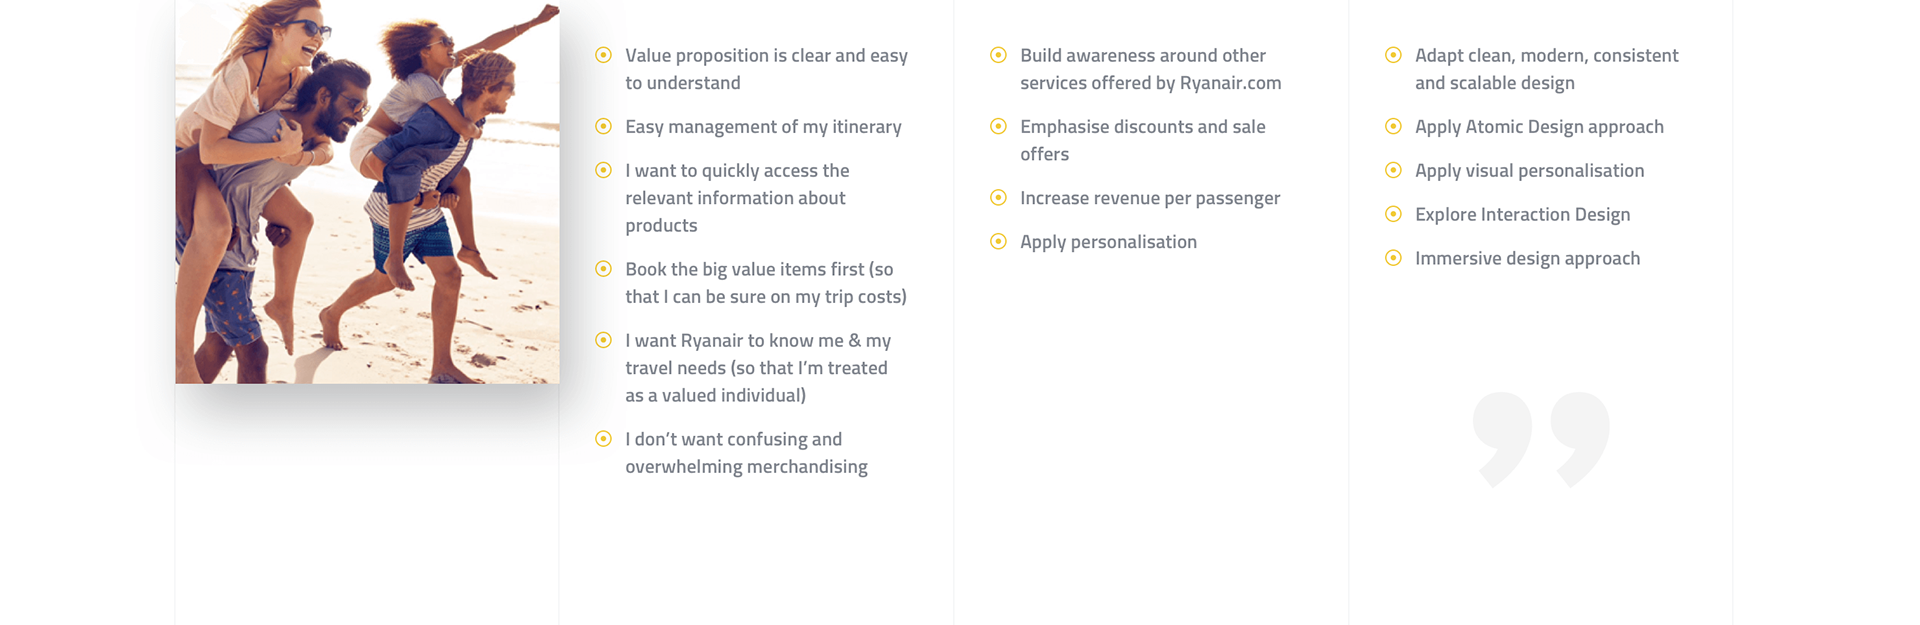Viewport: 1920px width, 625px height.
Task: Click the bullet beside "Emphasise discounts and sale offers"
Action: (998, 126)
